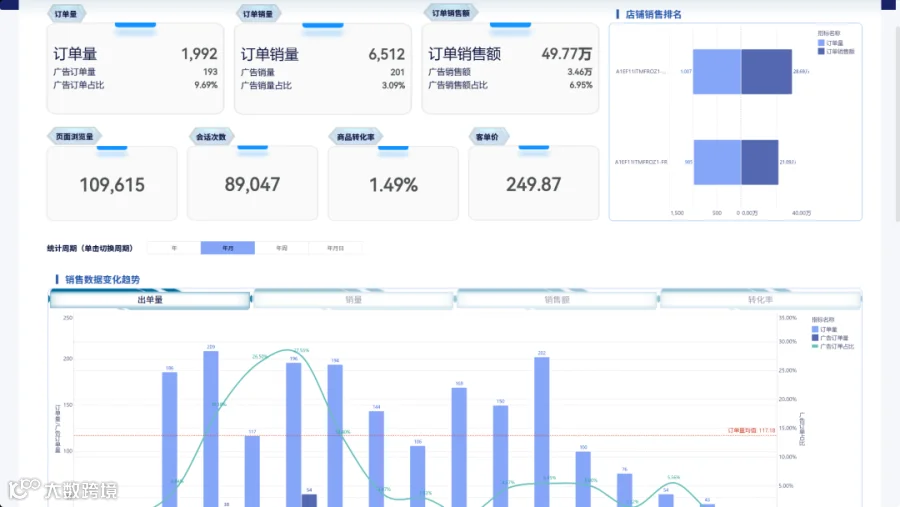Click the 订单量均值 117.18 average line label
The width and height of the screenshot is (900, 507).
click(x=751, y=430)
